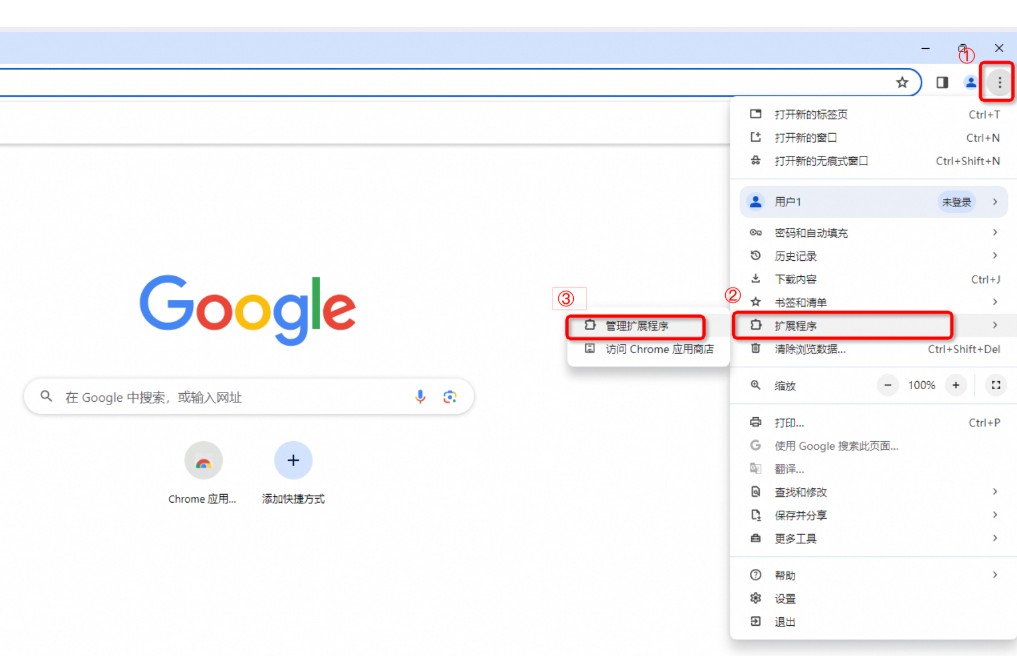Expand 查找和修改 submenu
The height and width of the screenshot is (656, 1017).
pyautogui.click(x=874, y=492)
